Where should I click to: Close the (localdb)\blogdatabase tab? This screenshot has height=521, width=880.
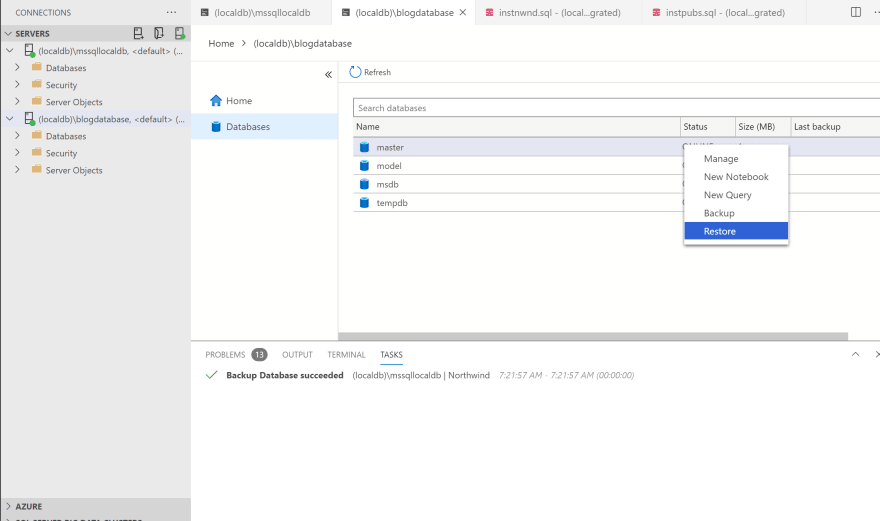463,12
